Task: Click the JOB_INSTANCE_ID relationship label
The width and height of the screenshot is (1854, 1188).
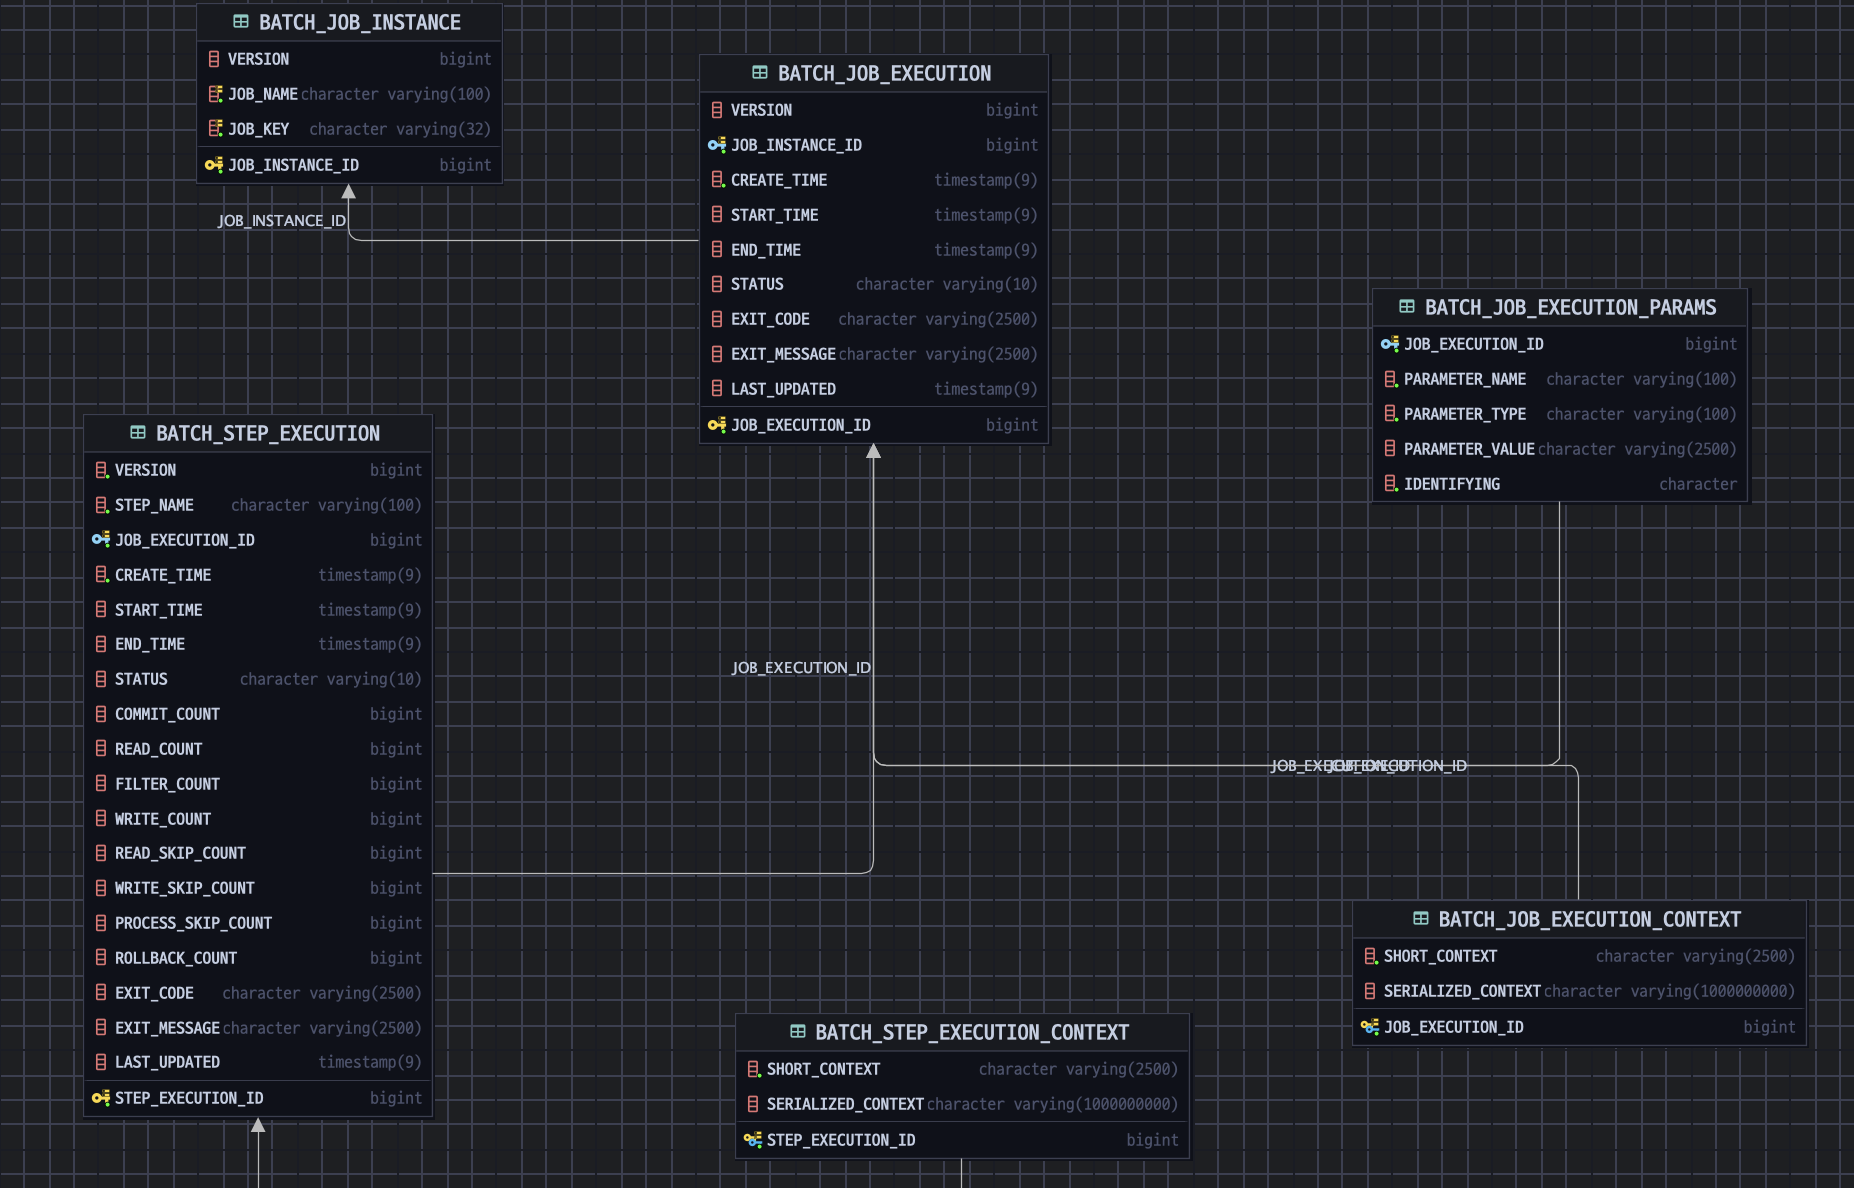Action: (283, 220)
